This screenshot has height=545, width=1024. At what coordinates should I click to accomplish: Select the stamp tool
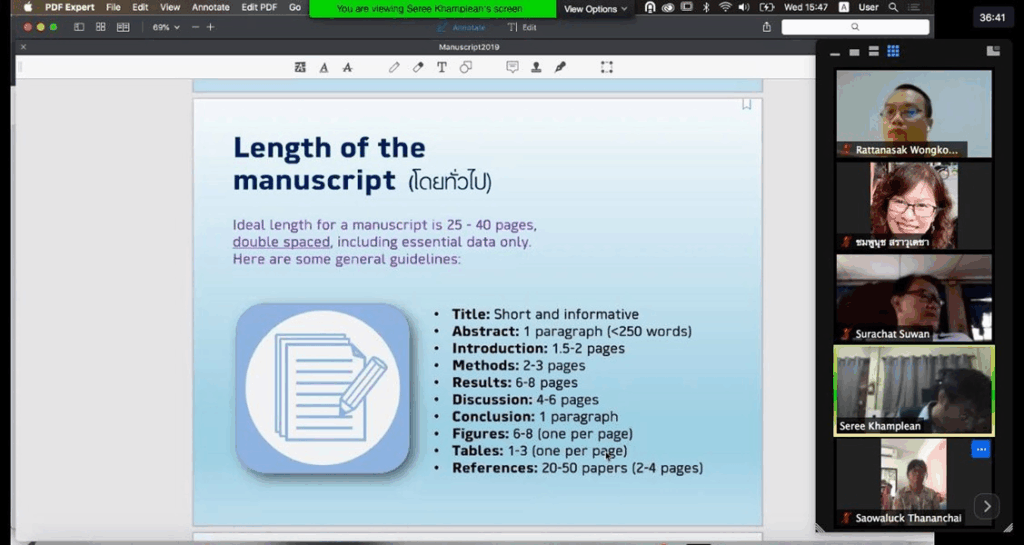click(536, 67)
